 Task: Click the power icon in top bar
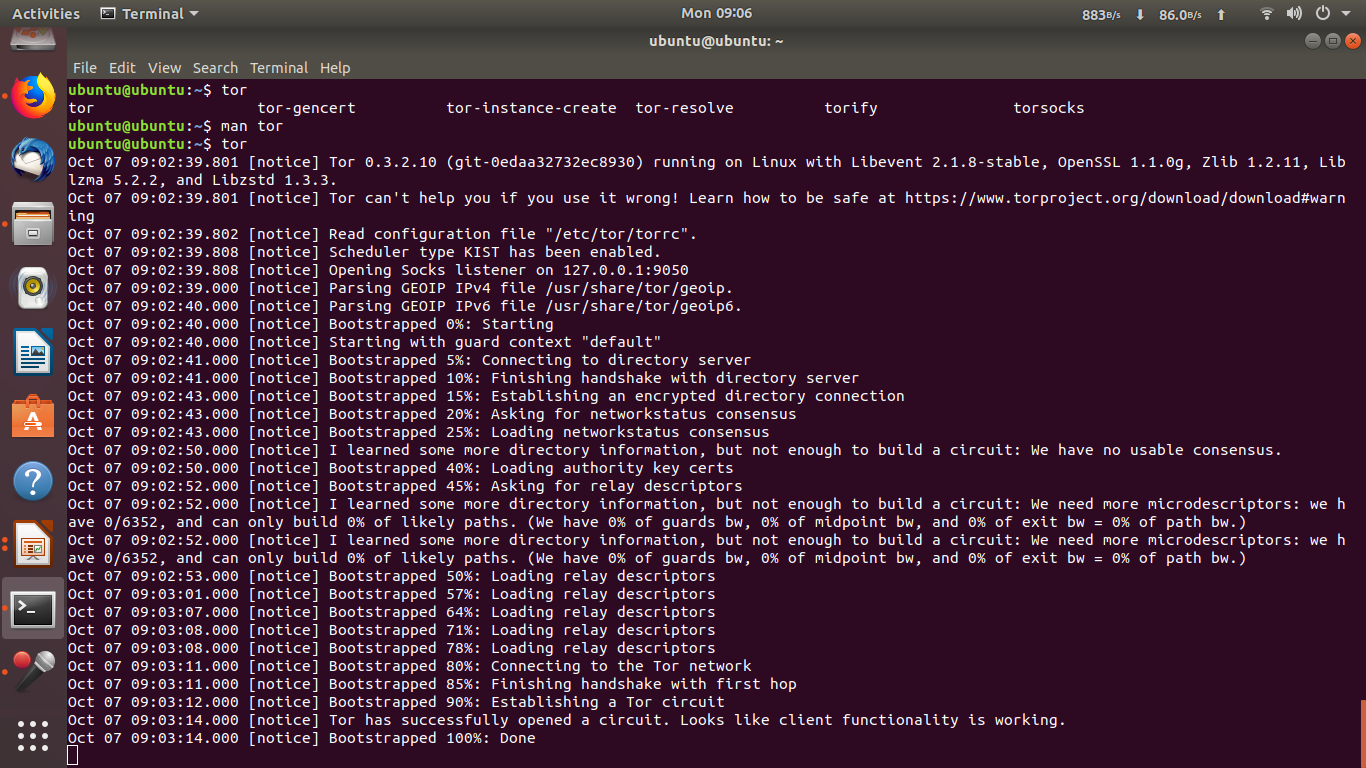click(1322, 14)
